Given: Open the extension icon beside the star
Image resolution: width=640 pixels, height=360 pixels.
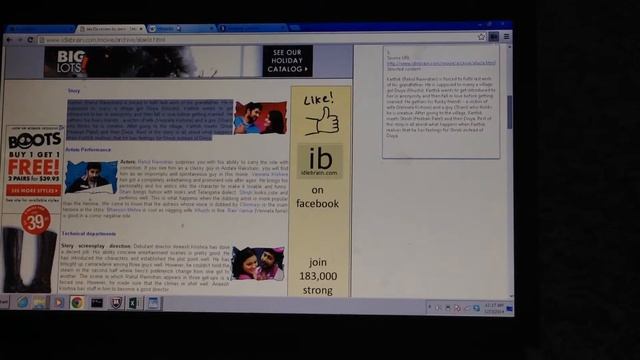Looking at the screenshot, I should [493, 37].
